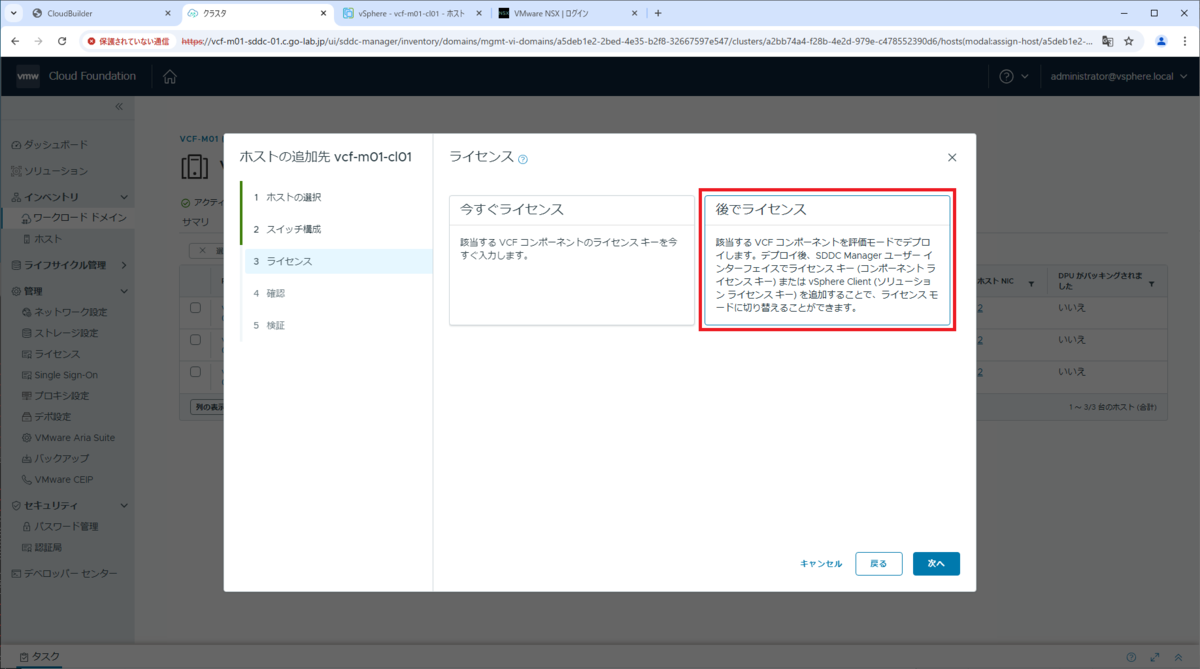Bookmark this page with star icon

1129,41
